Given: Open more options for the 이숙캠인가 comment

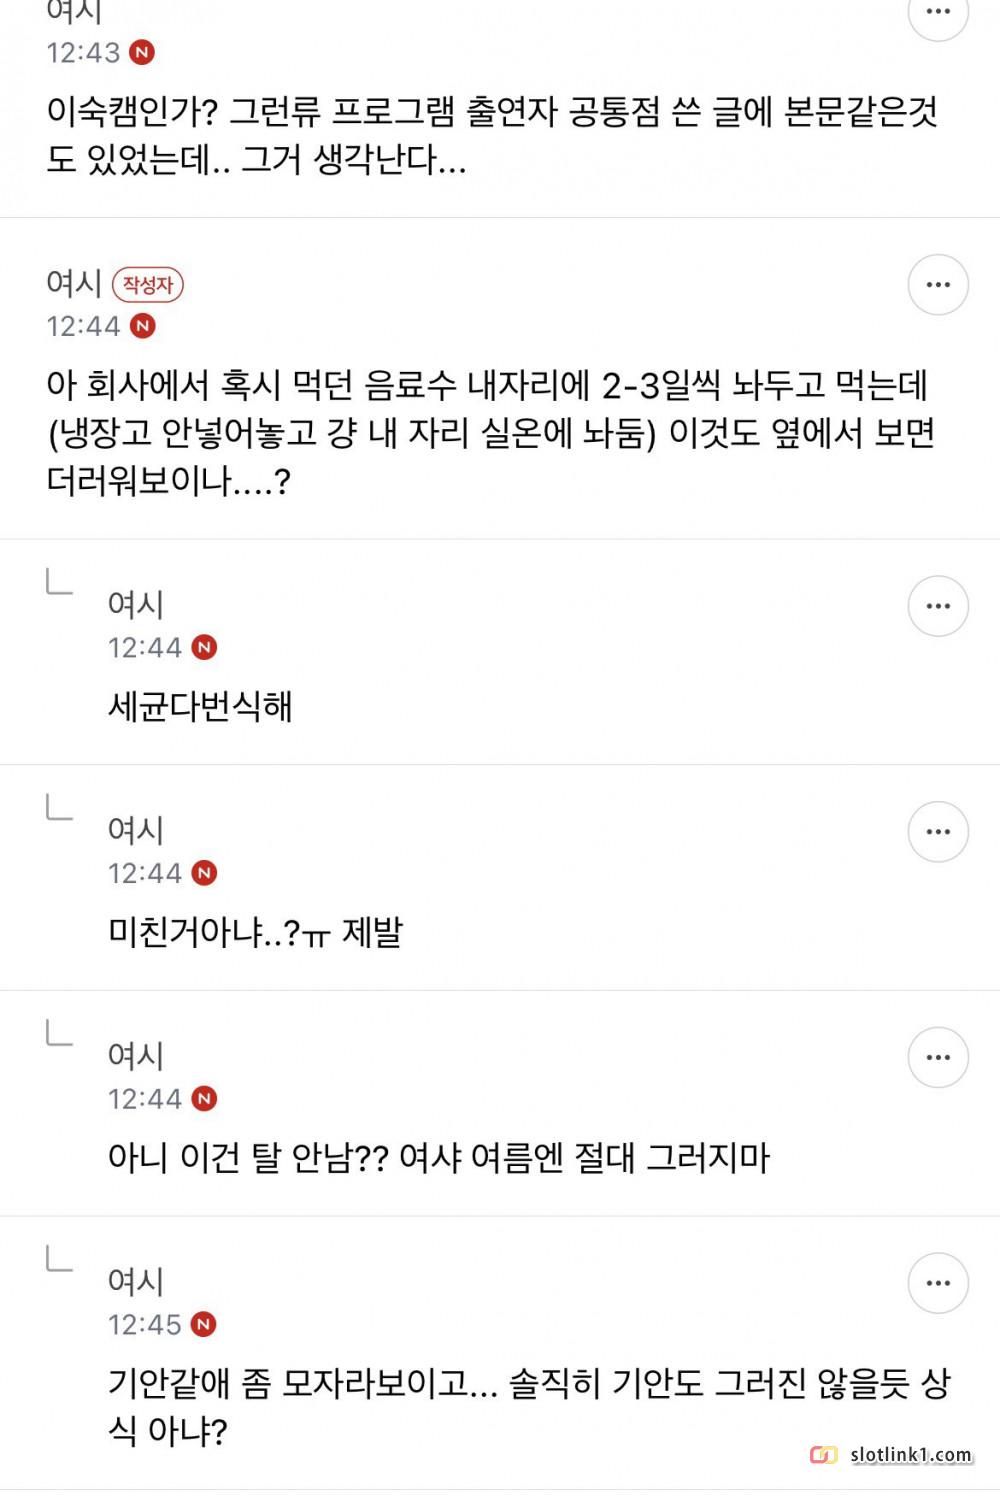Looking at the screenshot, I should pos(937,13).
